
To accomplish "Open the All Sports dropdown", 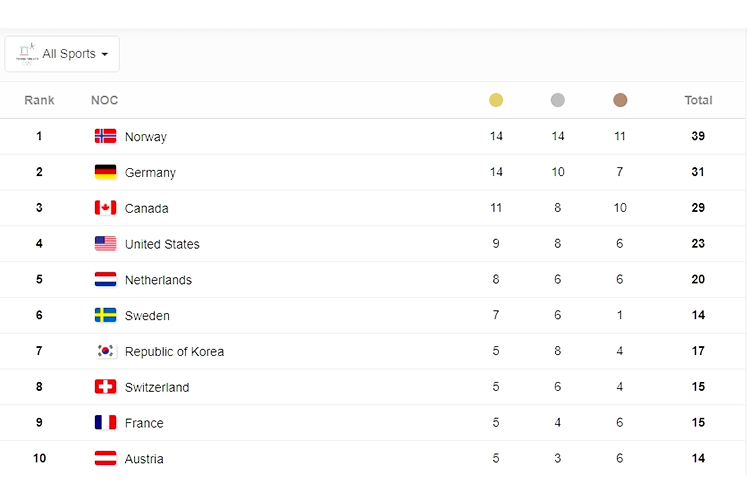I will click(x=62, y=54).
